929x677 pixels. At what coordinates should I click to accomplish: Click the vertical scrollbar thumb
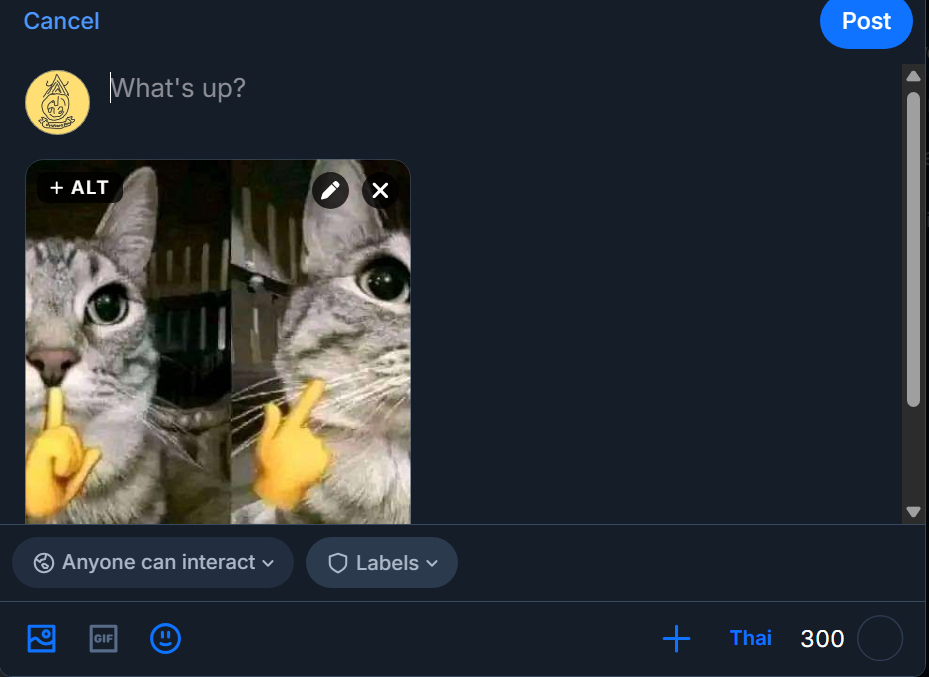[x=913, y=250]
